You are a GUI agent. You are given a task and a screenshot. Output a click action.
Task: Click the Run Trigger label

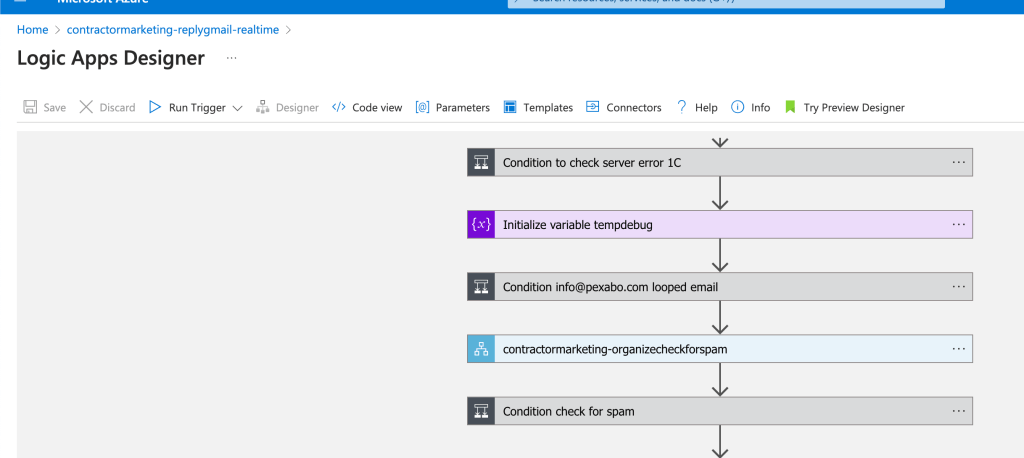(x=197, y=108)
